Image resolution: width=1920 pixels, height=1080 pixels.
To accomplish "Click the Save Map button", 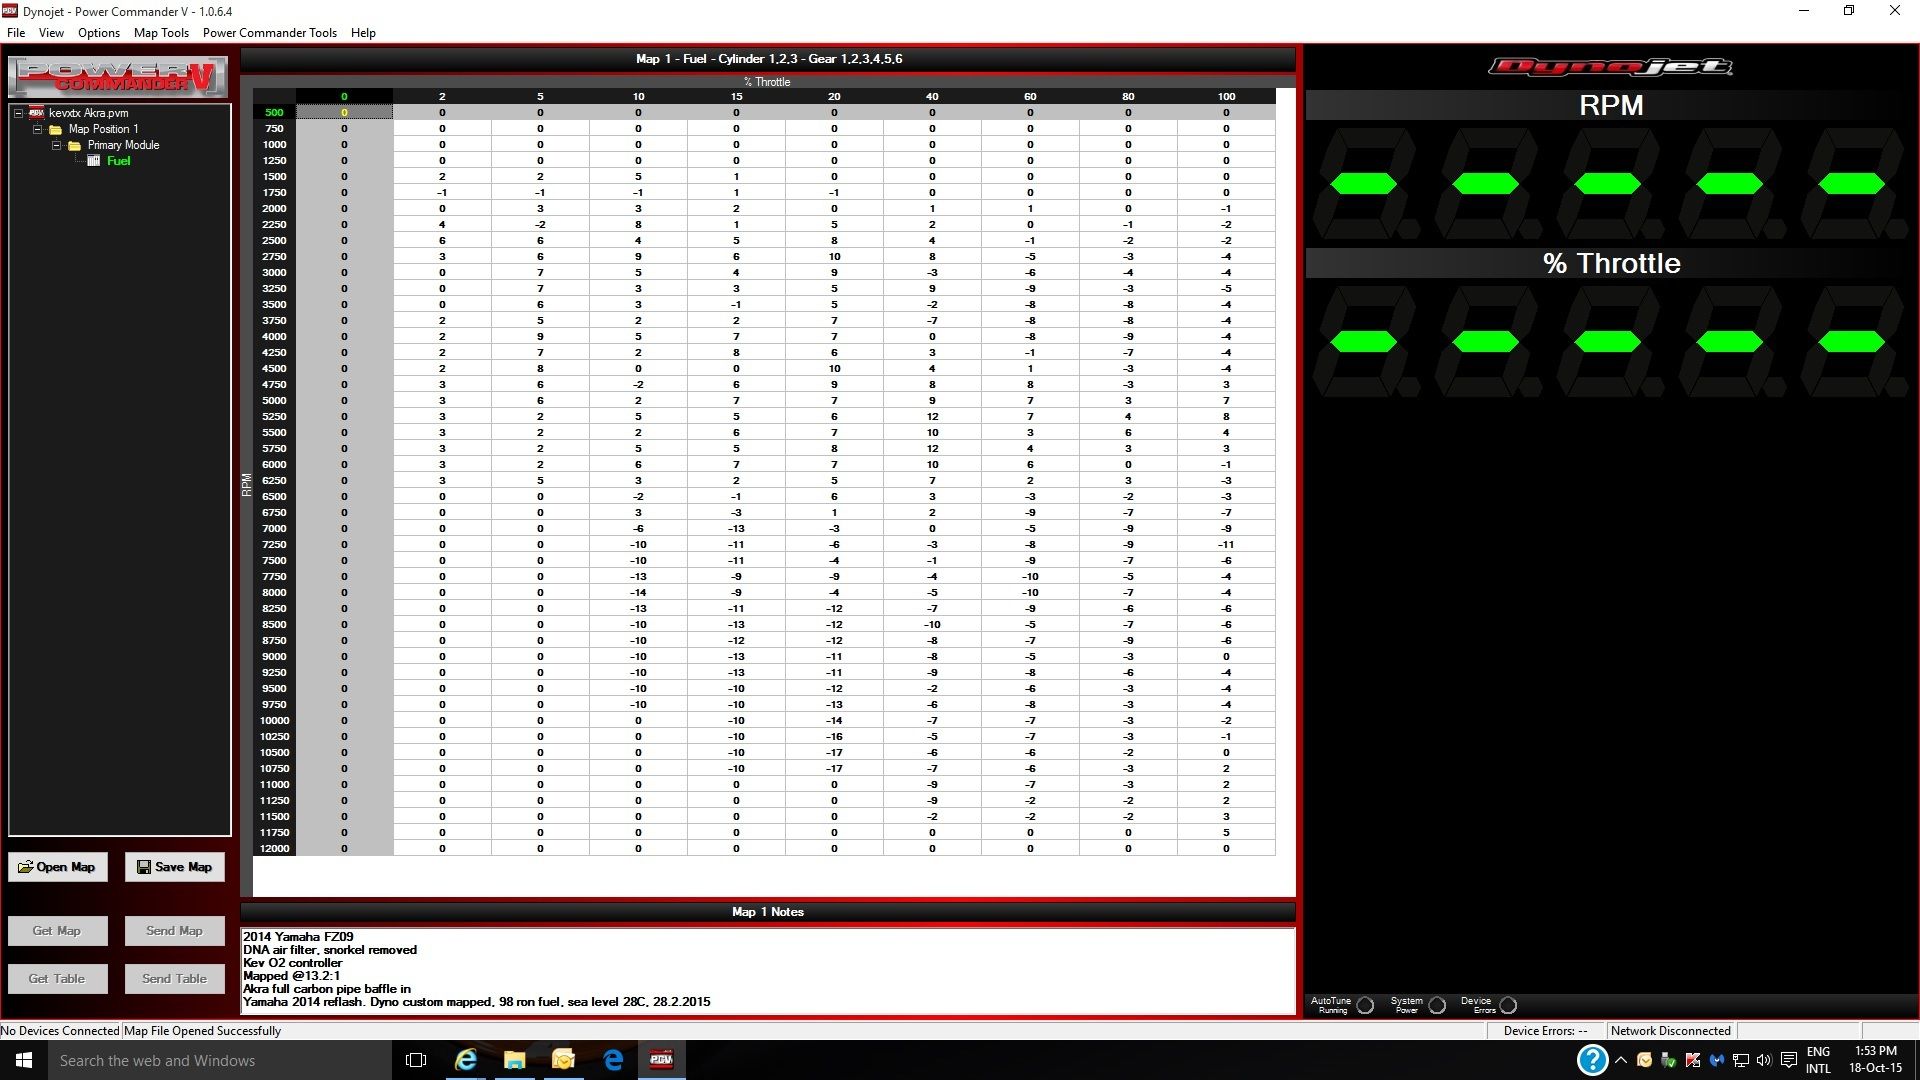I will pyautogui.click(x=174, y=867).
